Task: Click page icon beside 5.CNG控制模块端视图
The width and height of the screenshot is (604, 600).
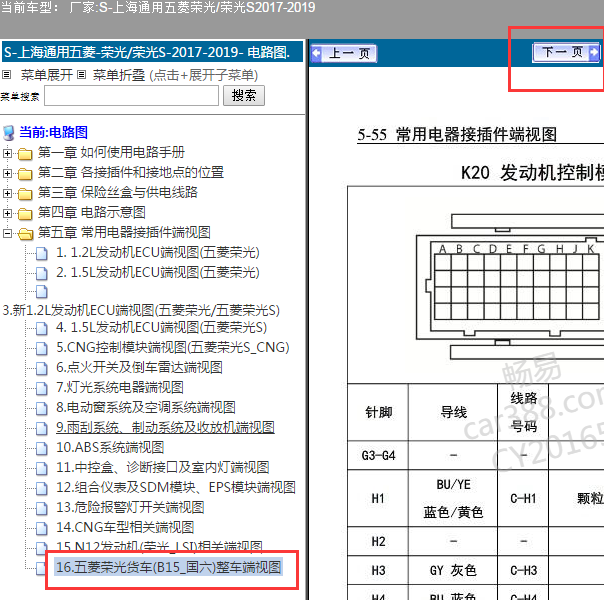Action: (x=42, y=349)
